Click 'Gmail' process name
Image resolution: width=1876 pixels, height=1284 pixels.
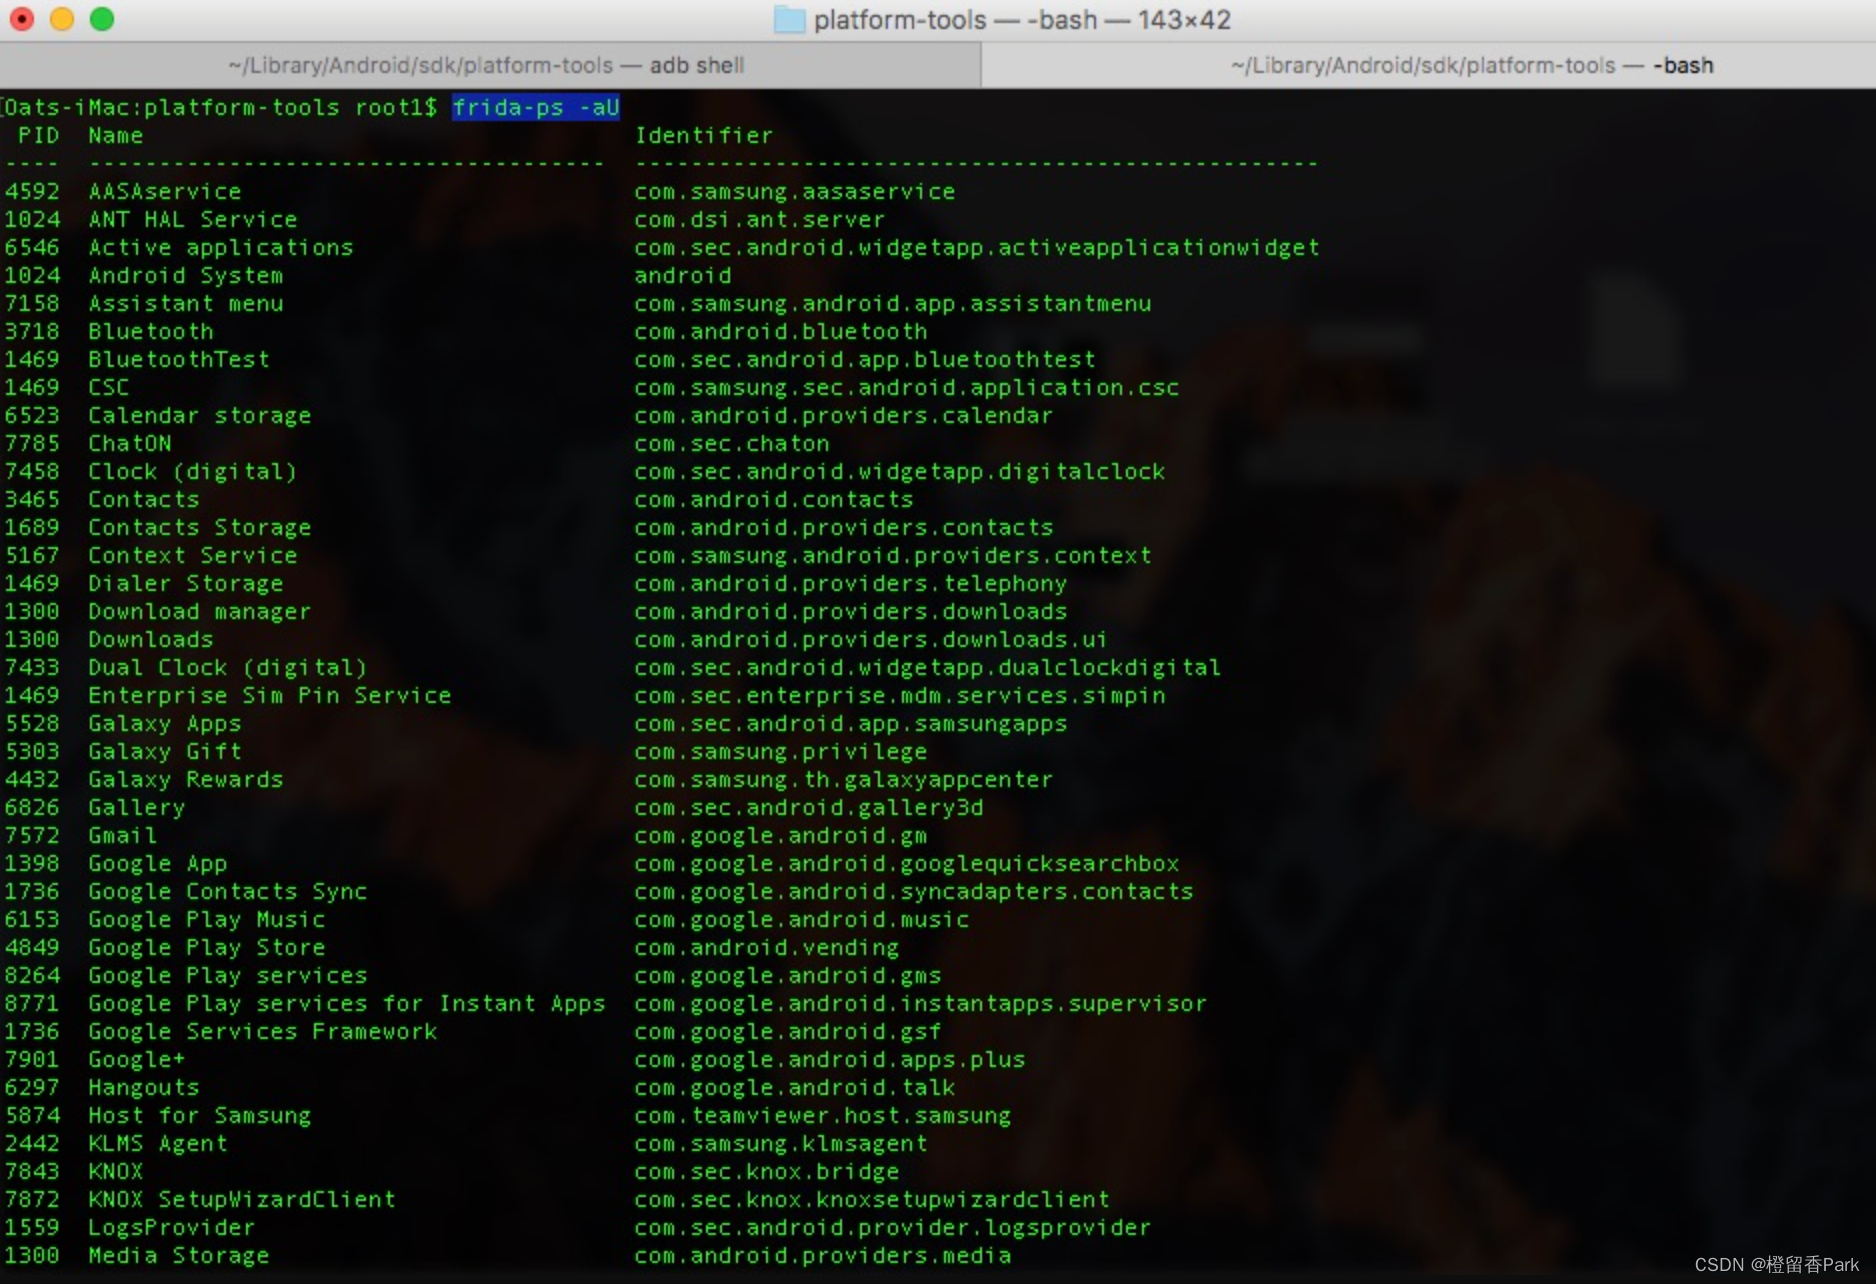(x=123, y=835)
